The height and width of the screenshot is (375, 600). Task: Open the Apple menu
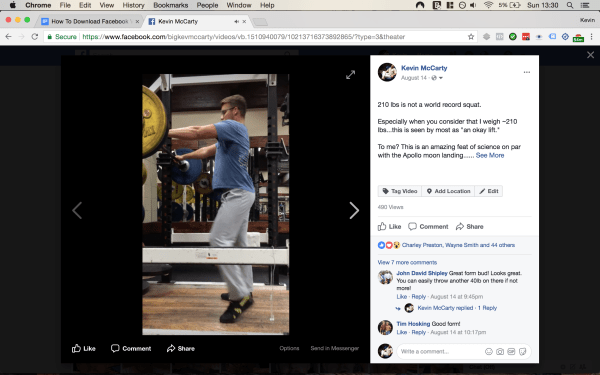pos(13,5)
